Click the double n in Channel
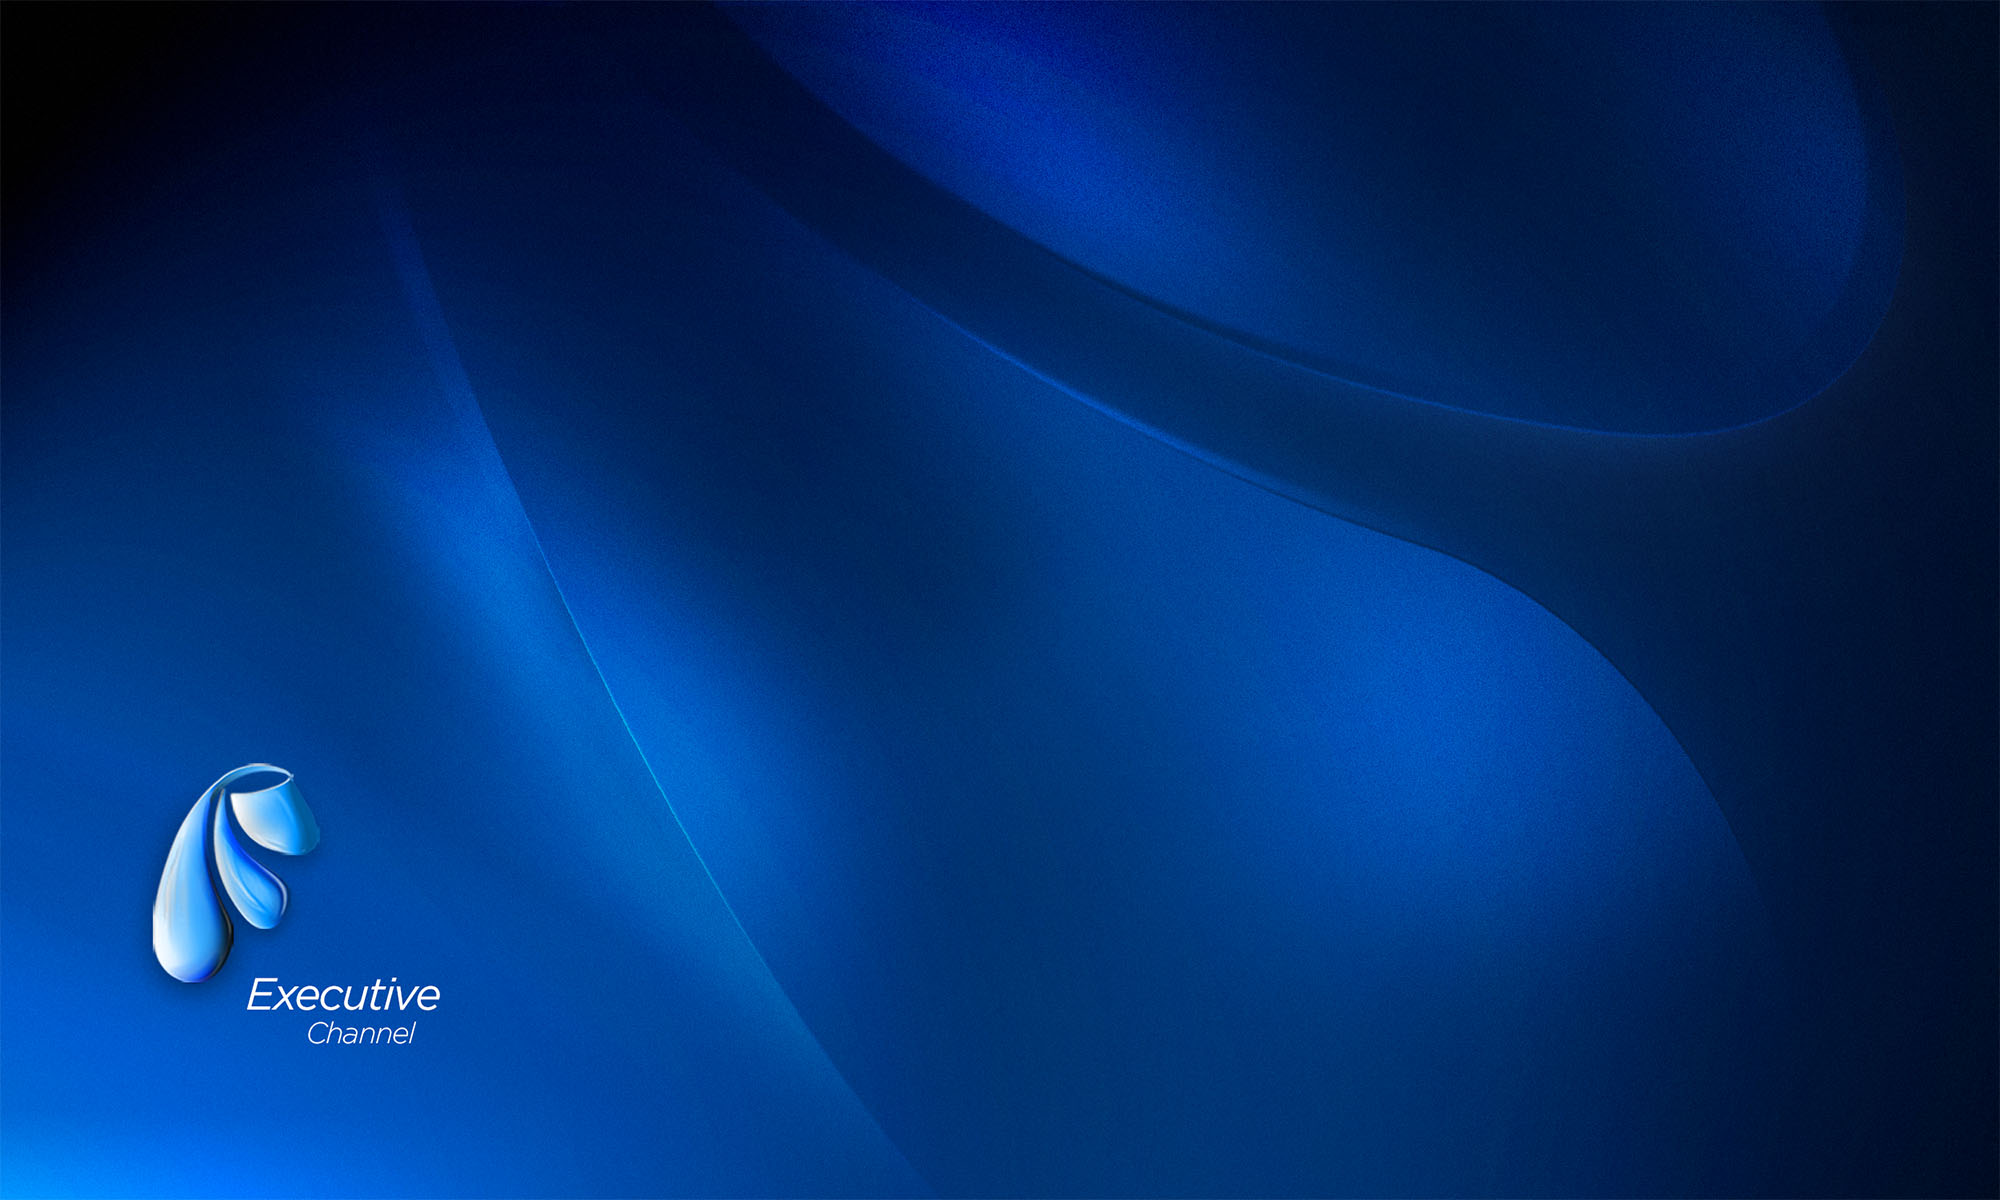The image size is (2000, 1200). (x=374, y=1036)
